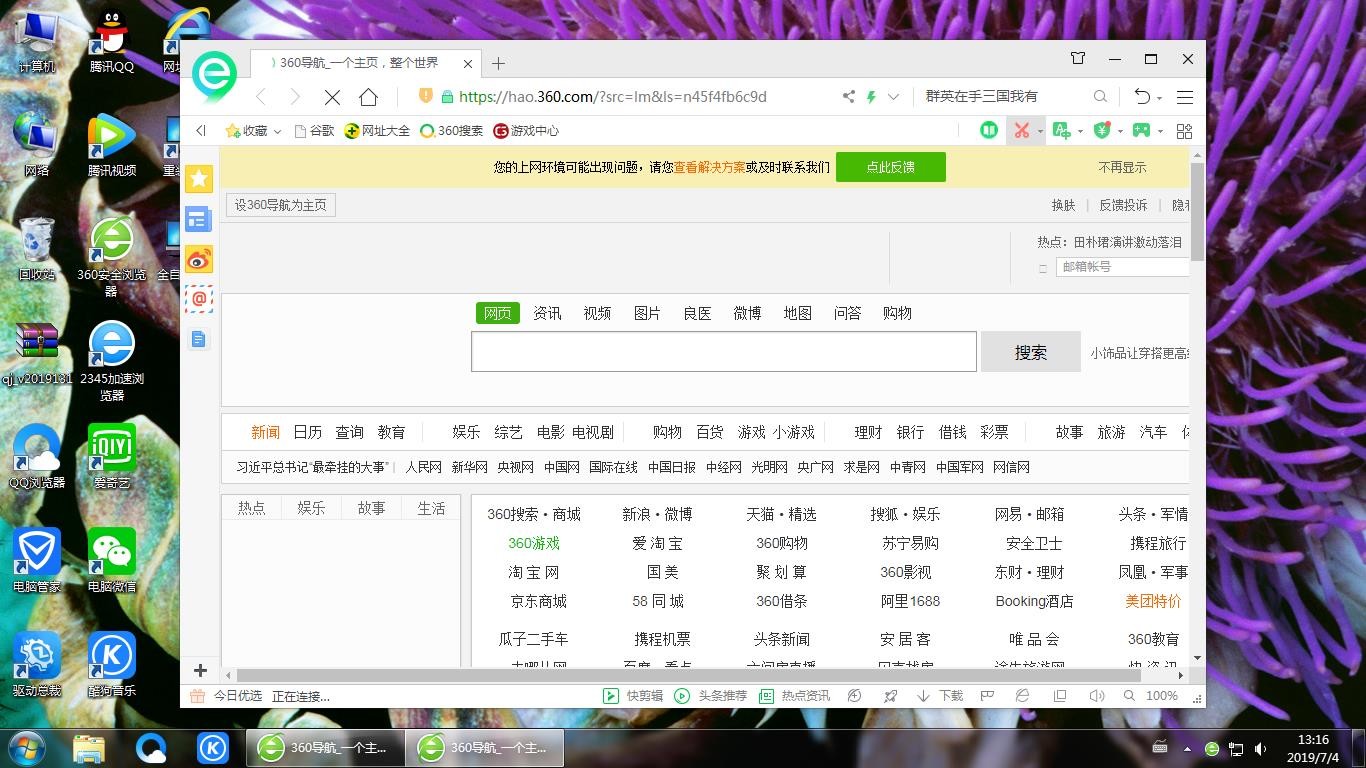The width and height of the screenshot is (1366, 768).
Task: Click the Windows Start button
Action: 26,748
